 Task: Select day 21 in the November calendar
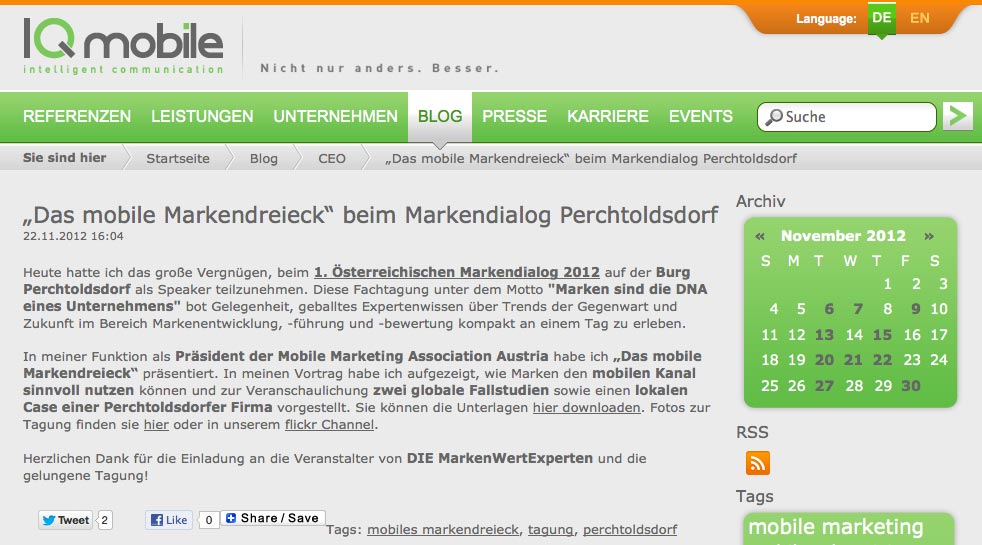tap(853, 360)
